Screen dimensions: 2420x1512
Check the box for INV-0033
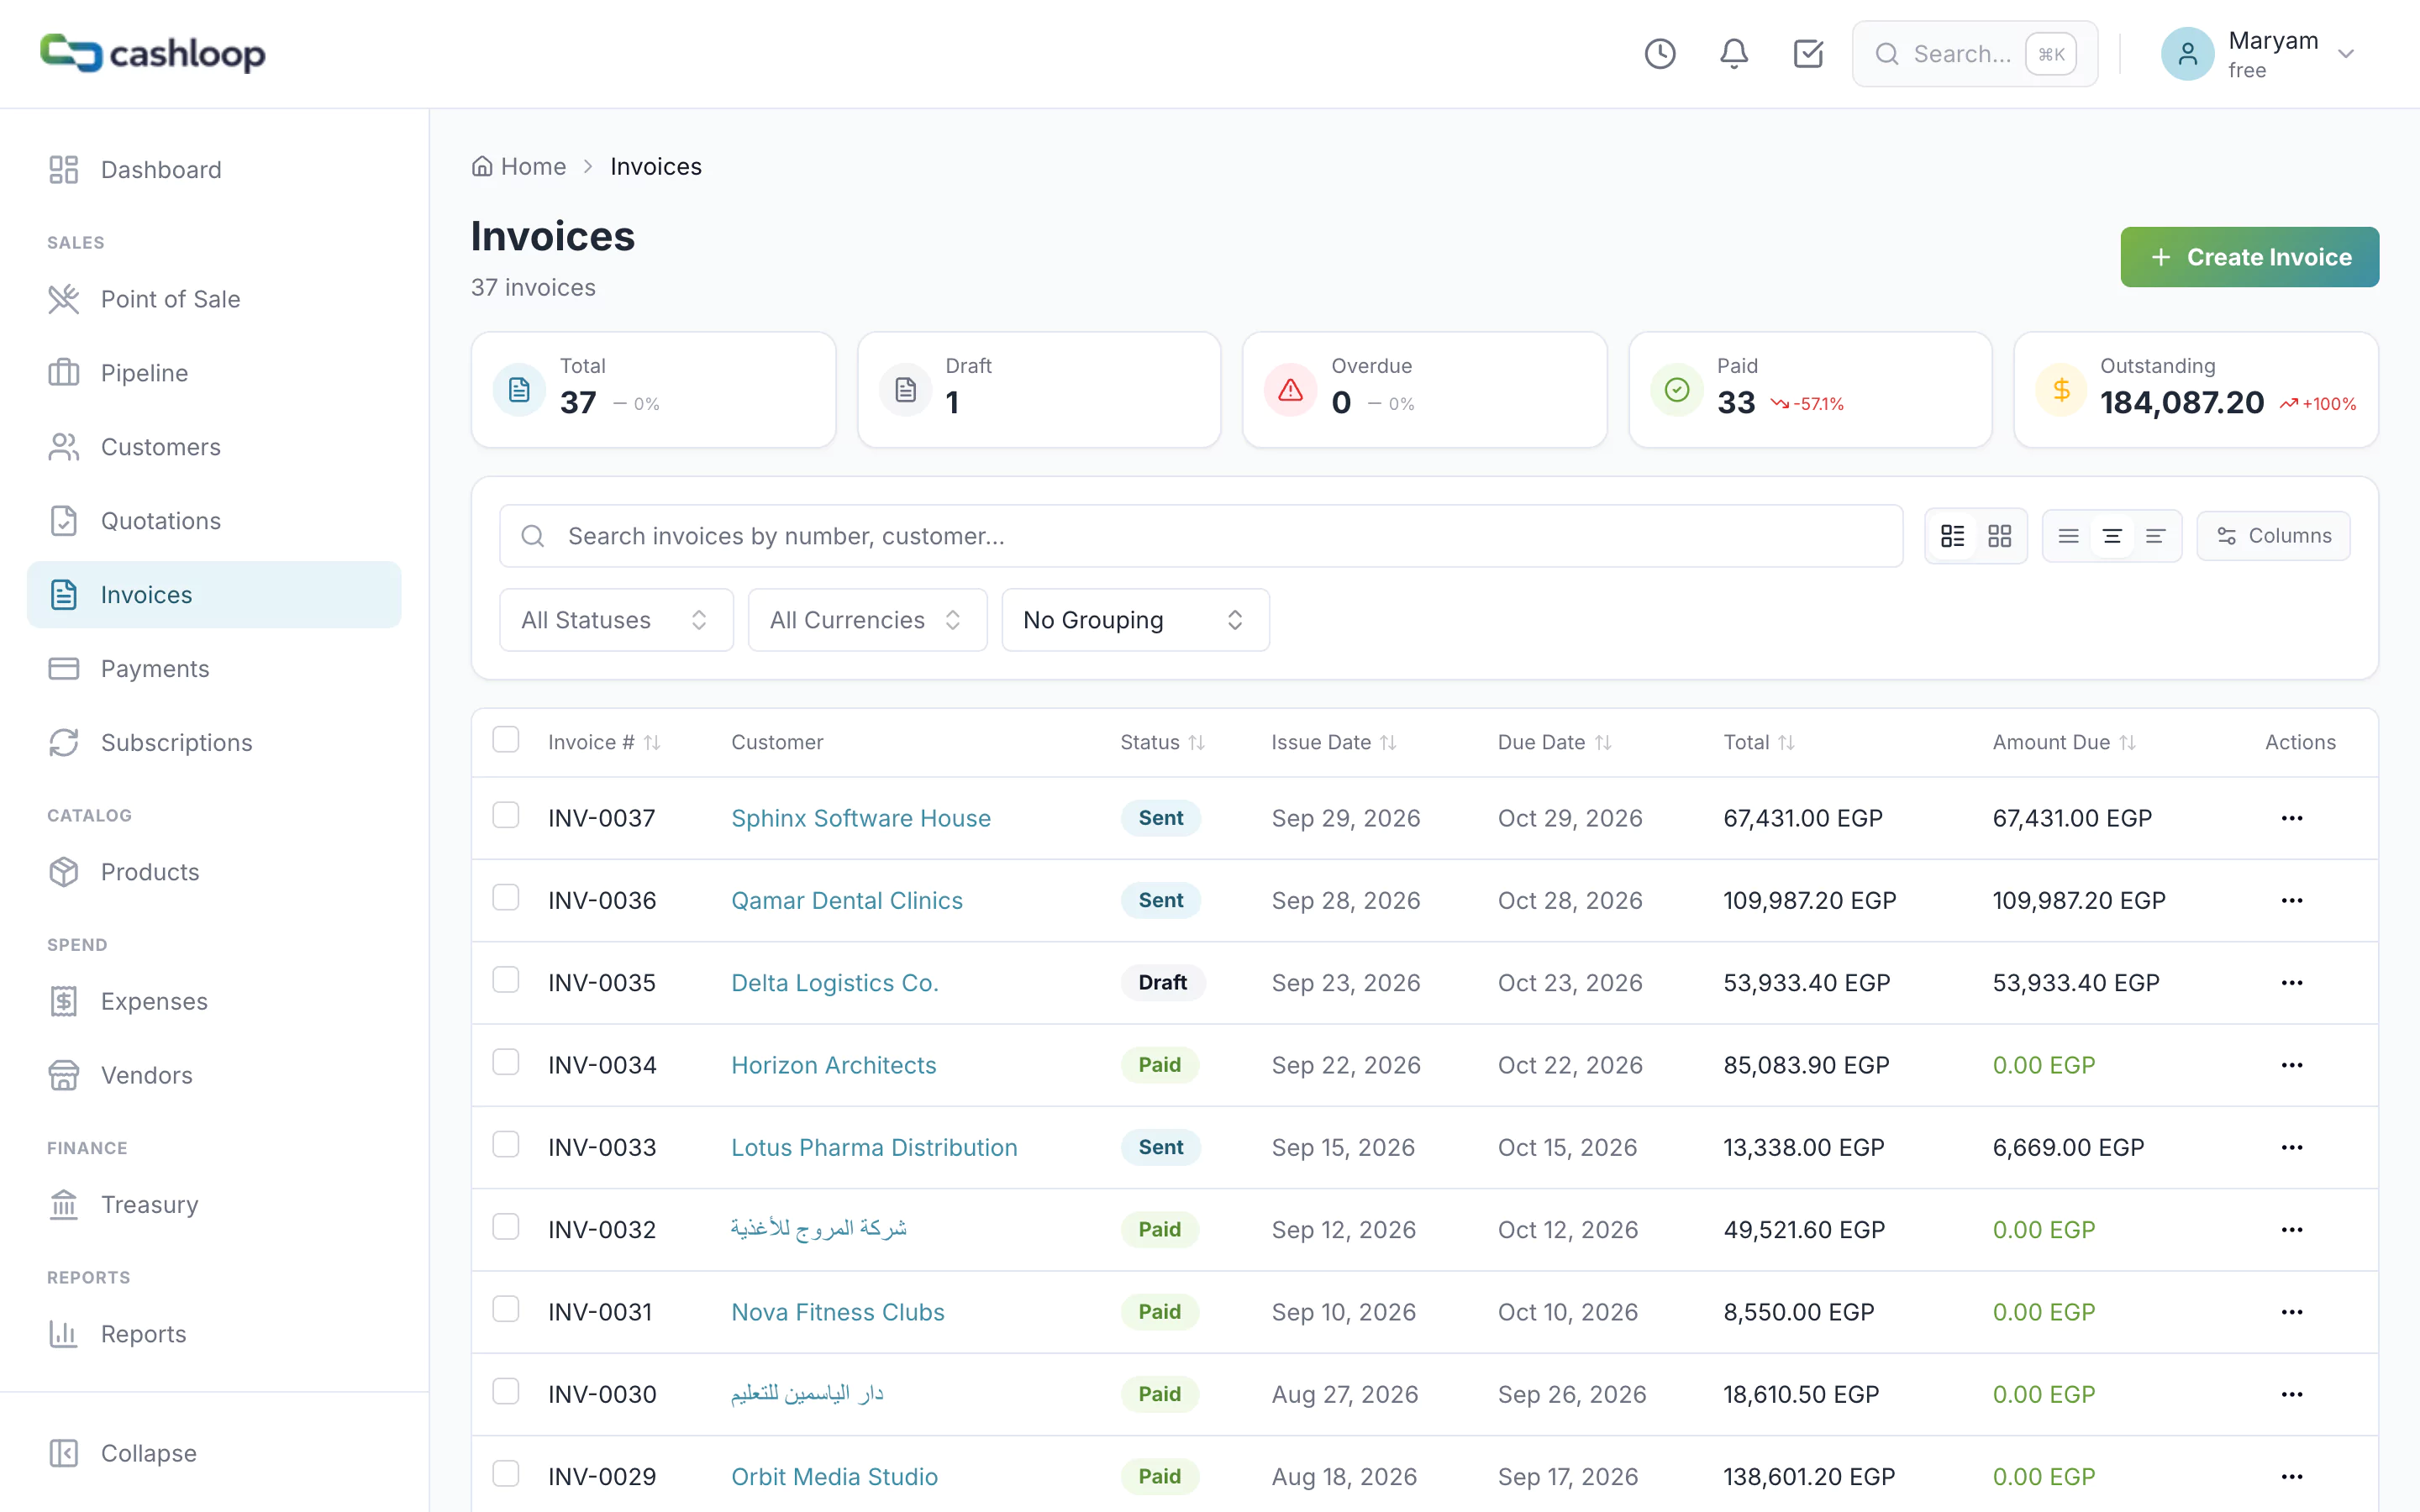click(506, 1144)
